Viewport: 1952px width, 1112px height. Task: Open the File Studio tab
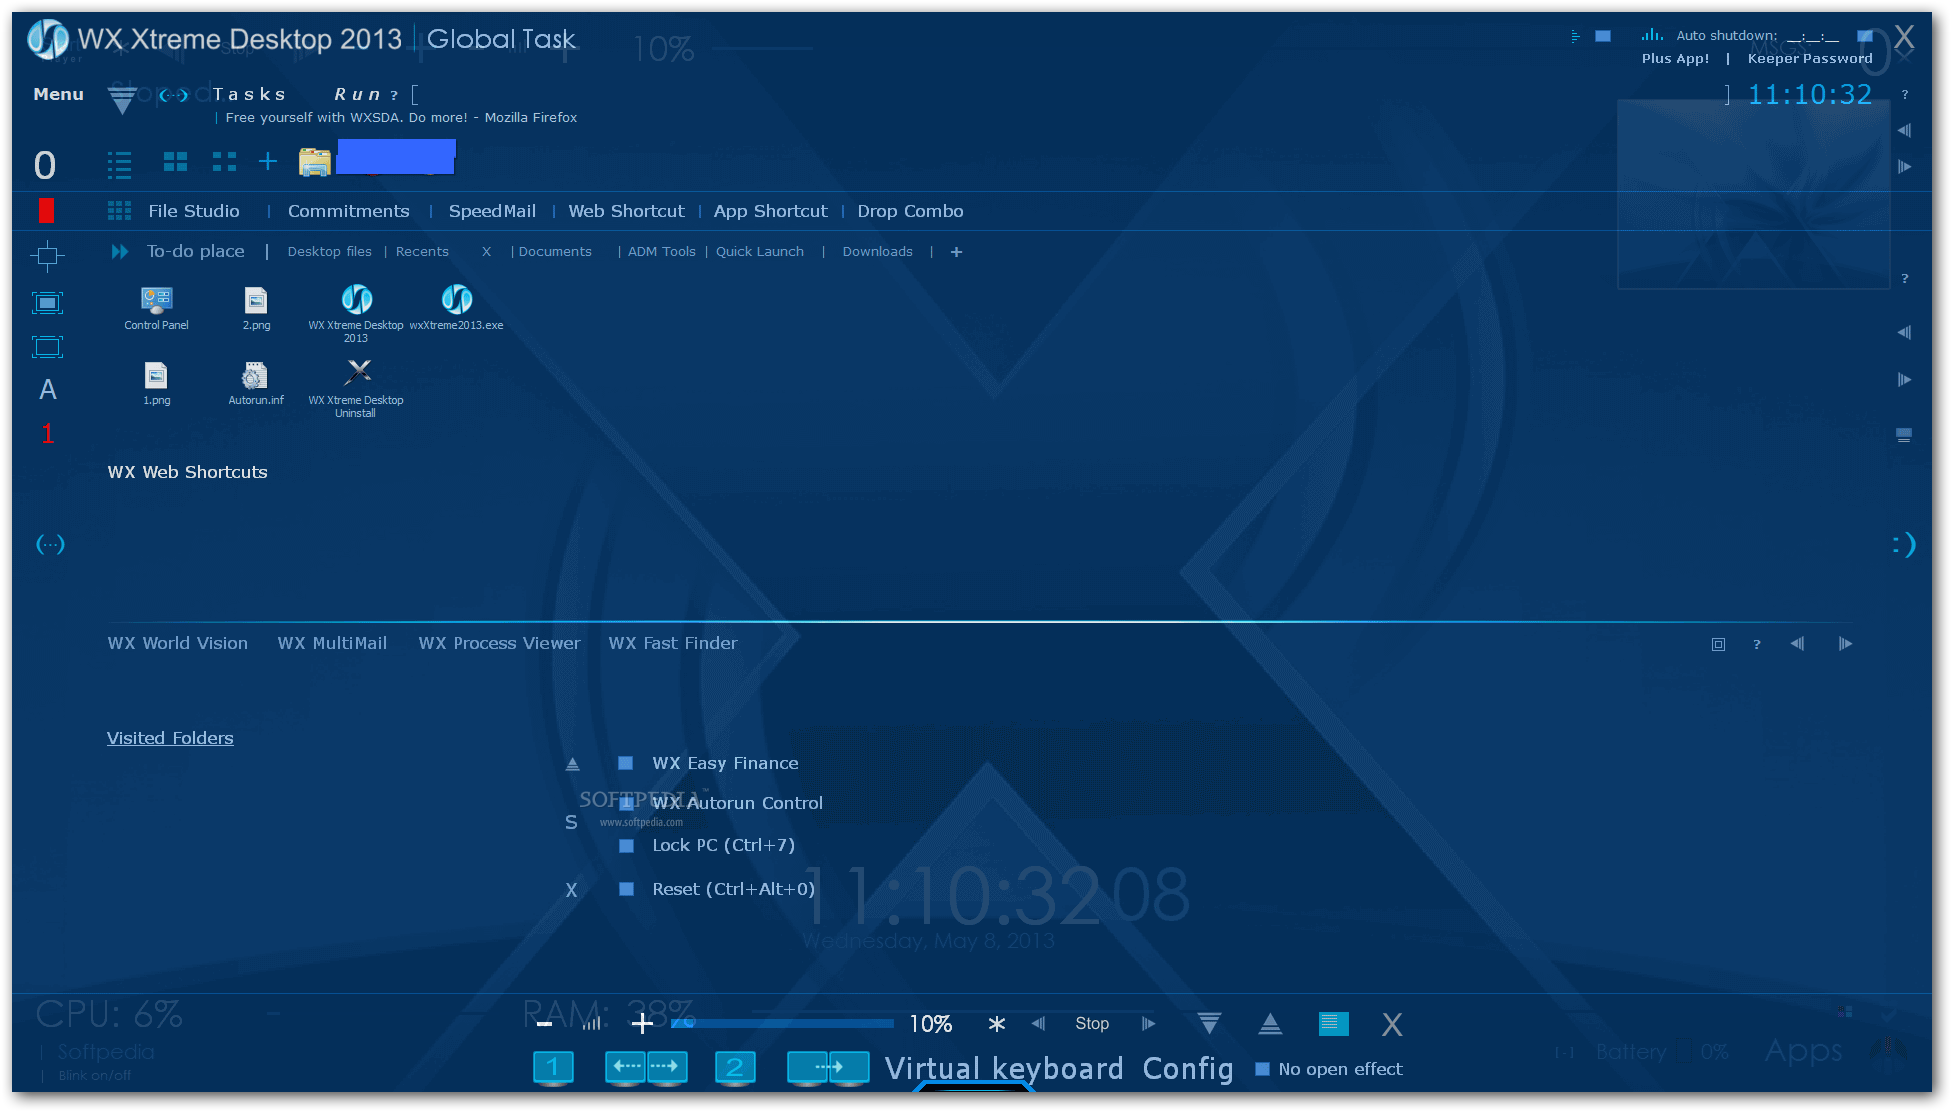[x=194, y=211]
